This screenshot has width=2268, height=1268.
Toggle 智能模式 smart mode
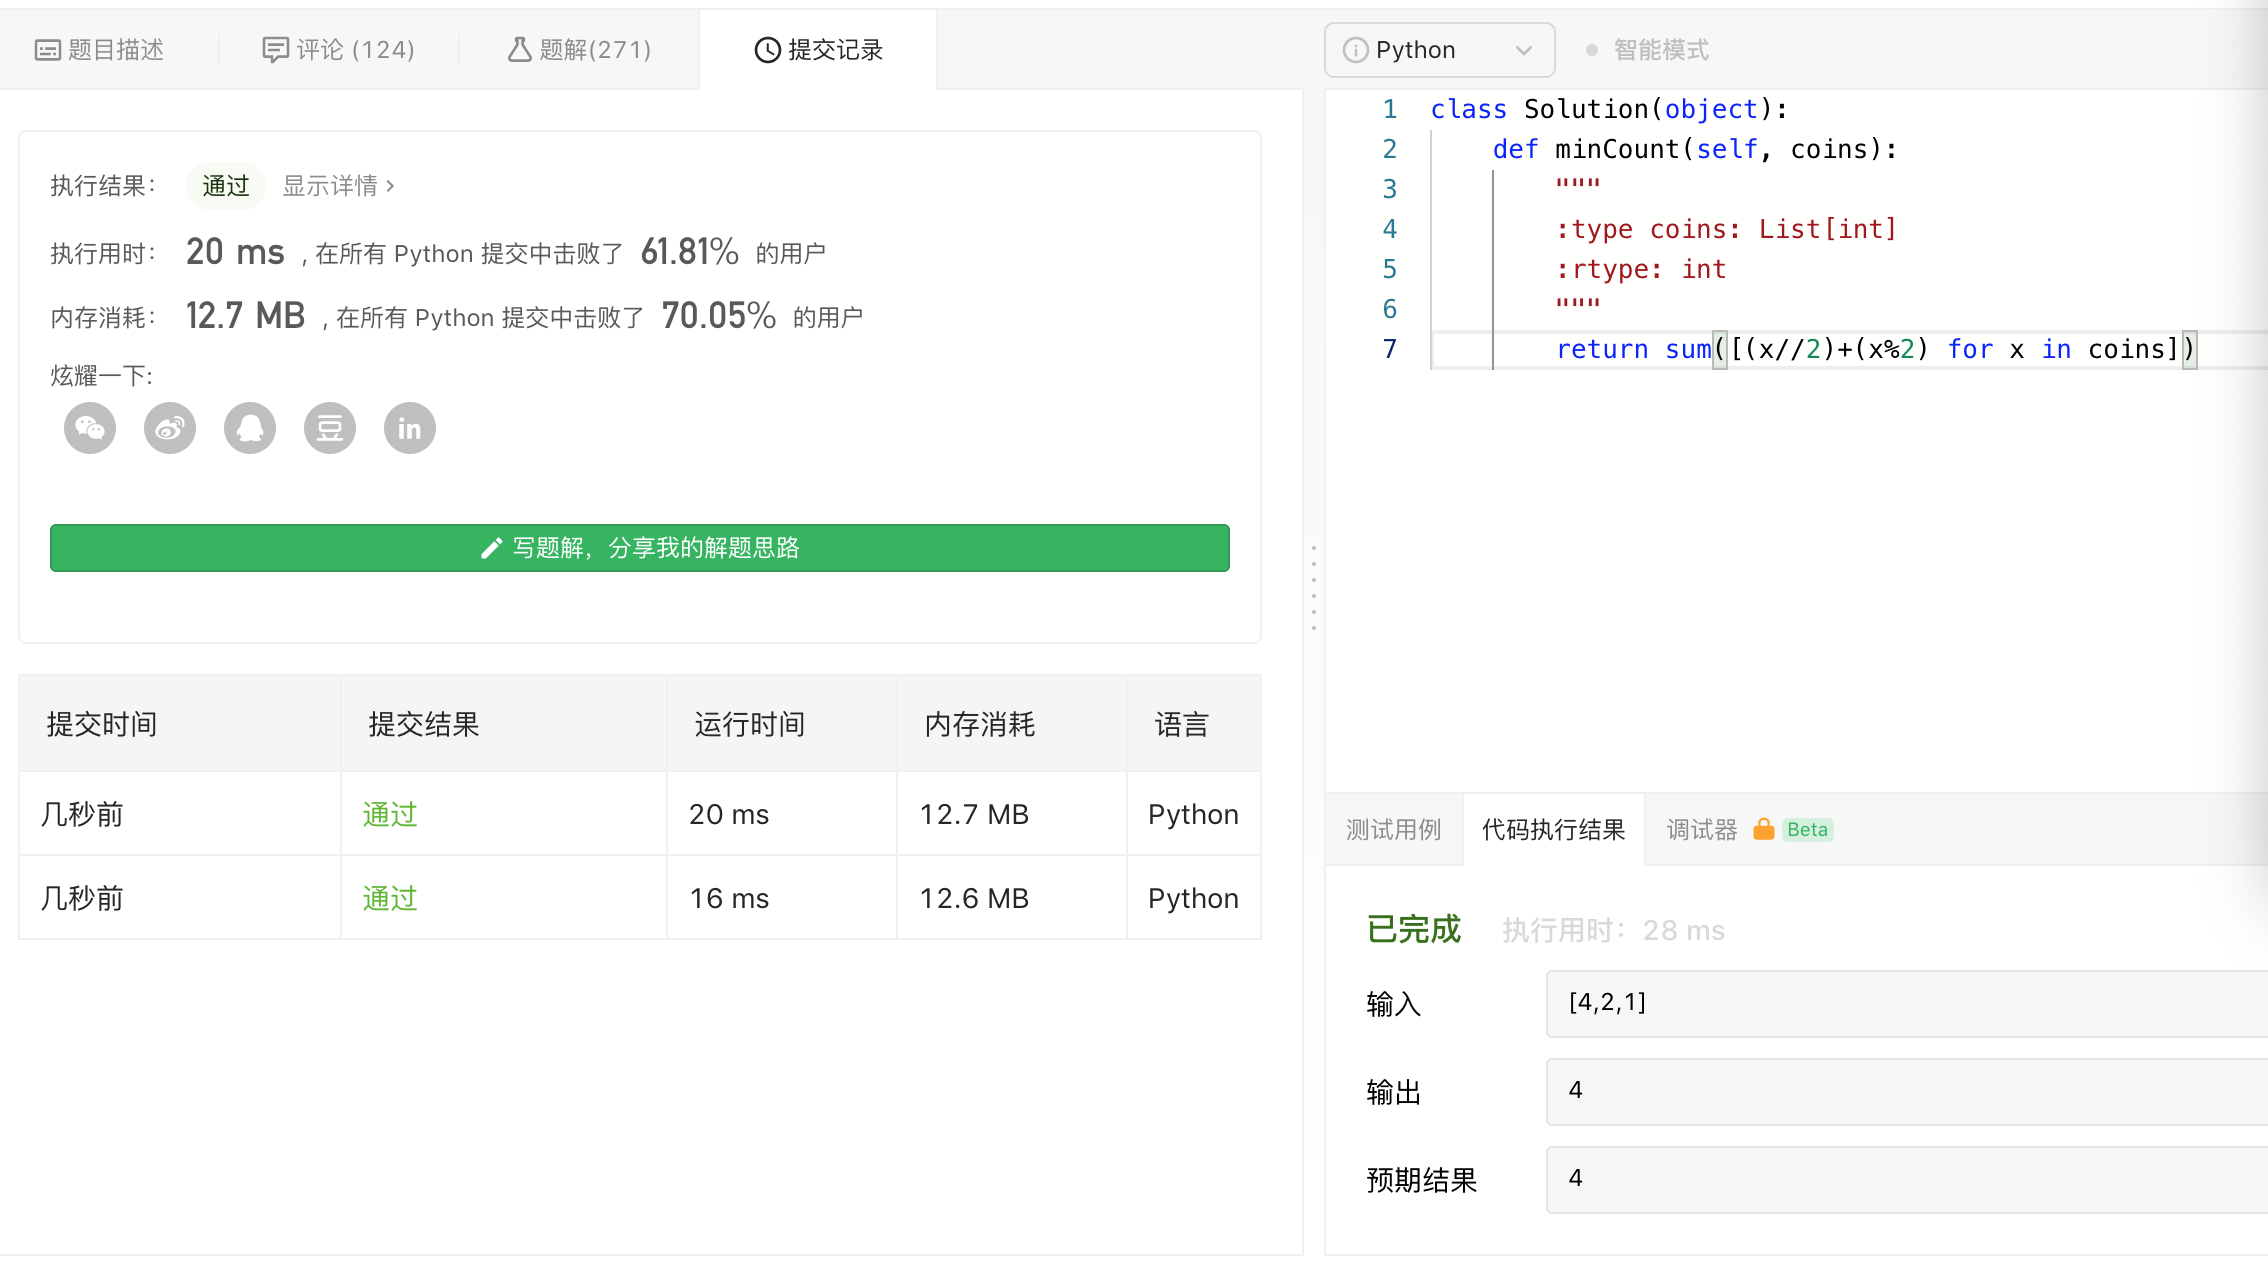[1648, 50]
